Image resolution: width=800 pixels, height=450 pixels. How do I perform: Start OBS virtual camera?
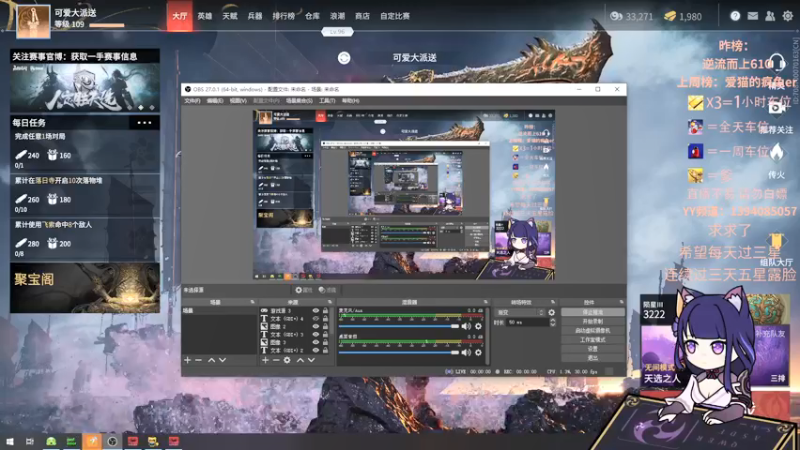592,331
